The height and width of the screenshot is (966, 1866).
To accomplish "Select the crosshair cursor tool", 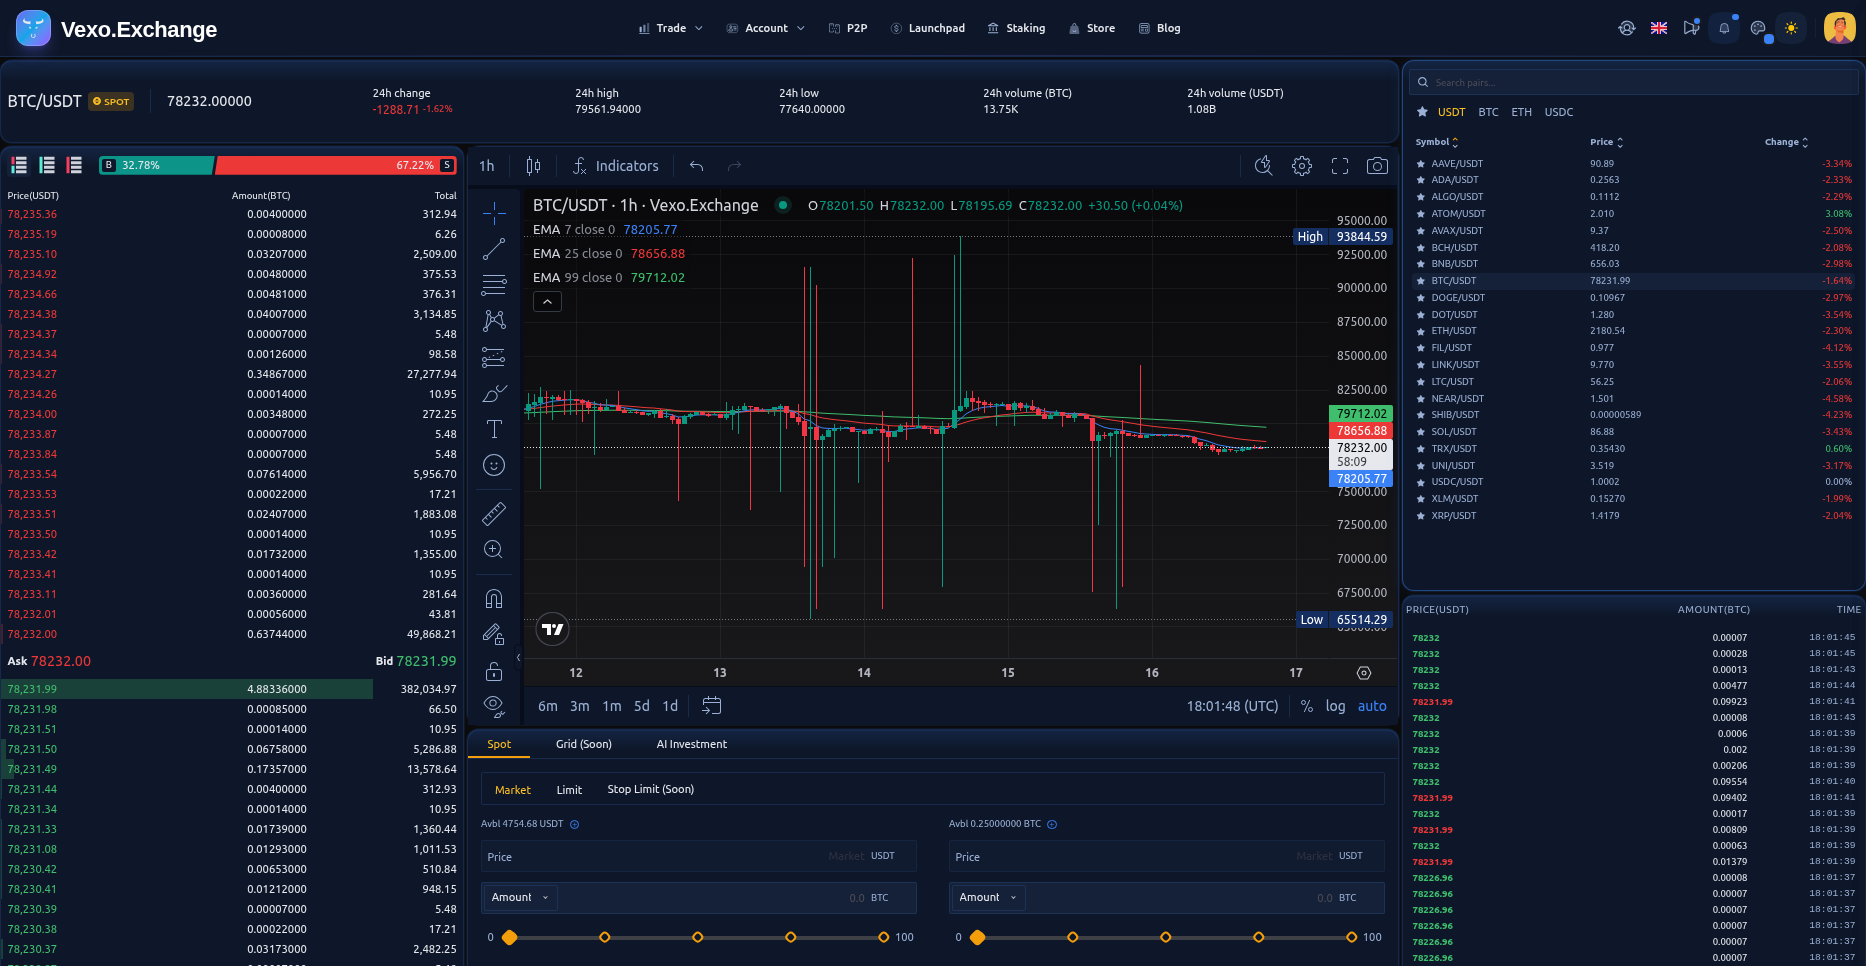I will point(494,213).
